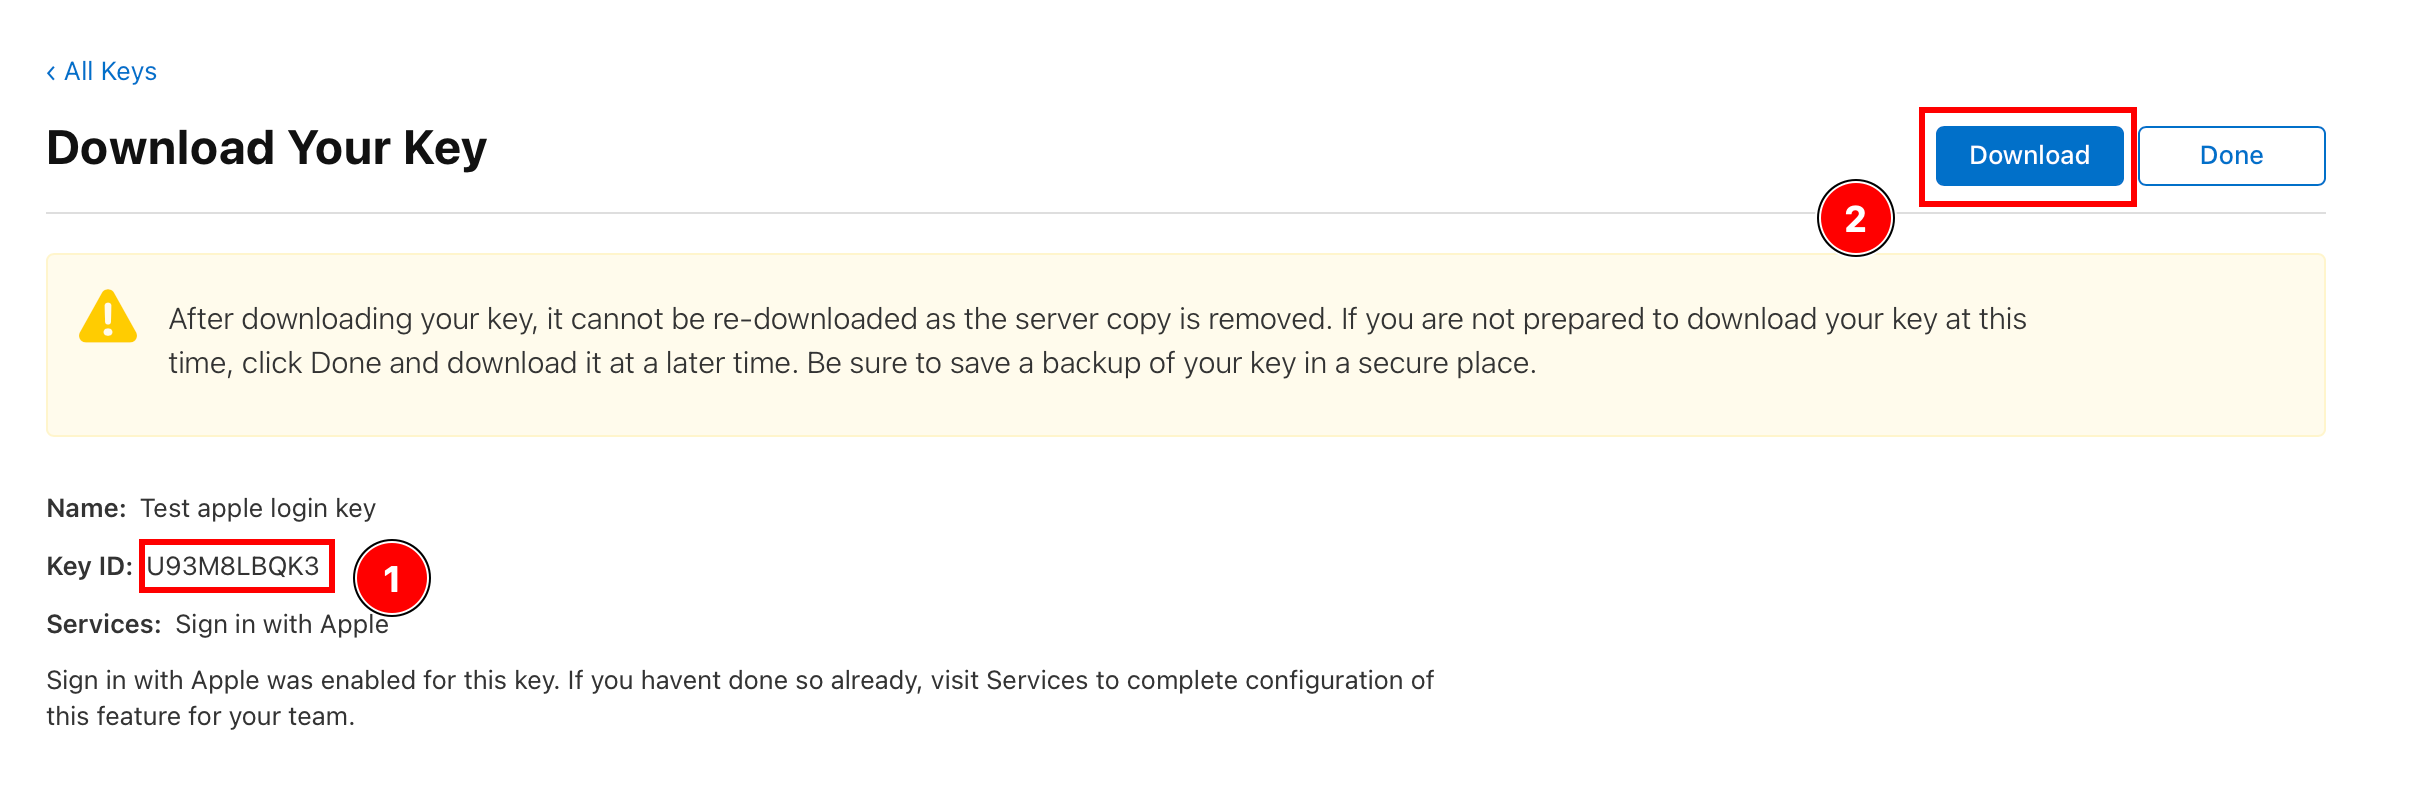
Task: Select the highlighted Key ID value U93M8LBQK3
Action: click(236, 565)
